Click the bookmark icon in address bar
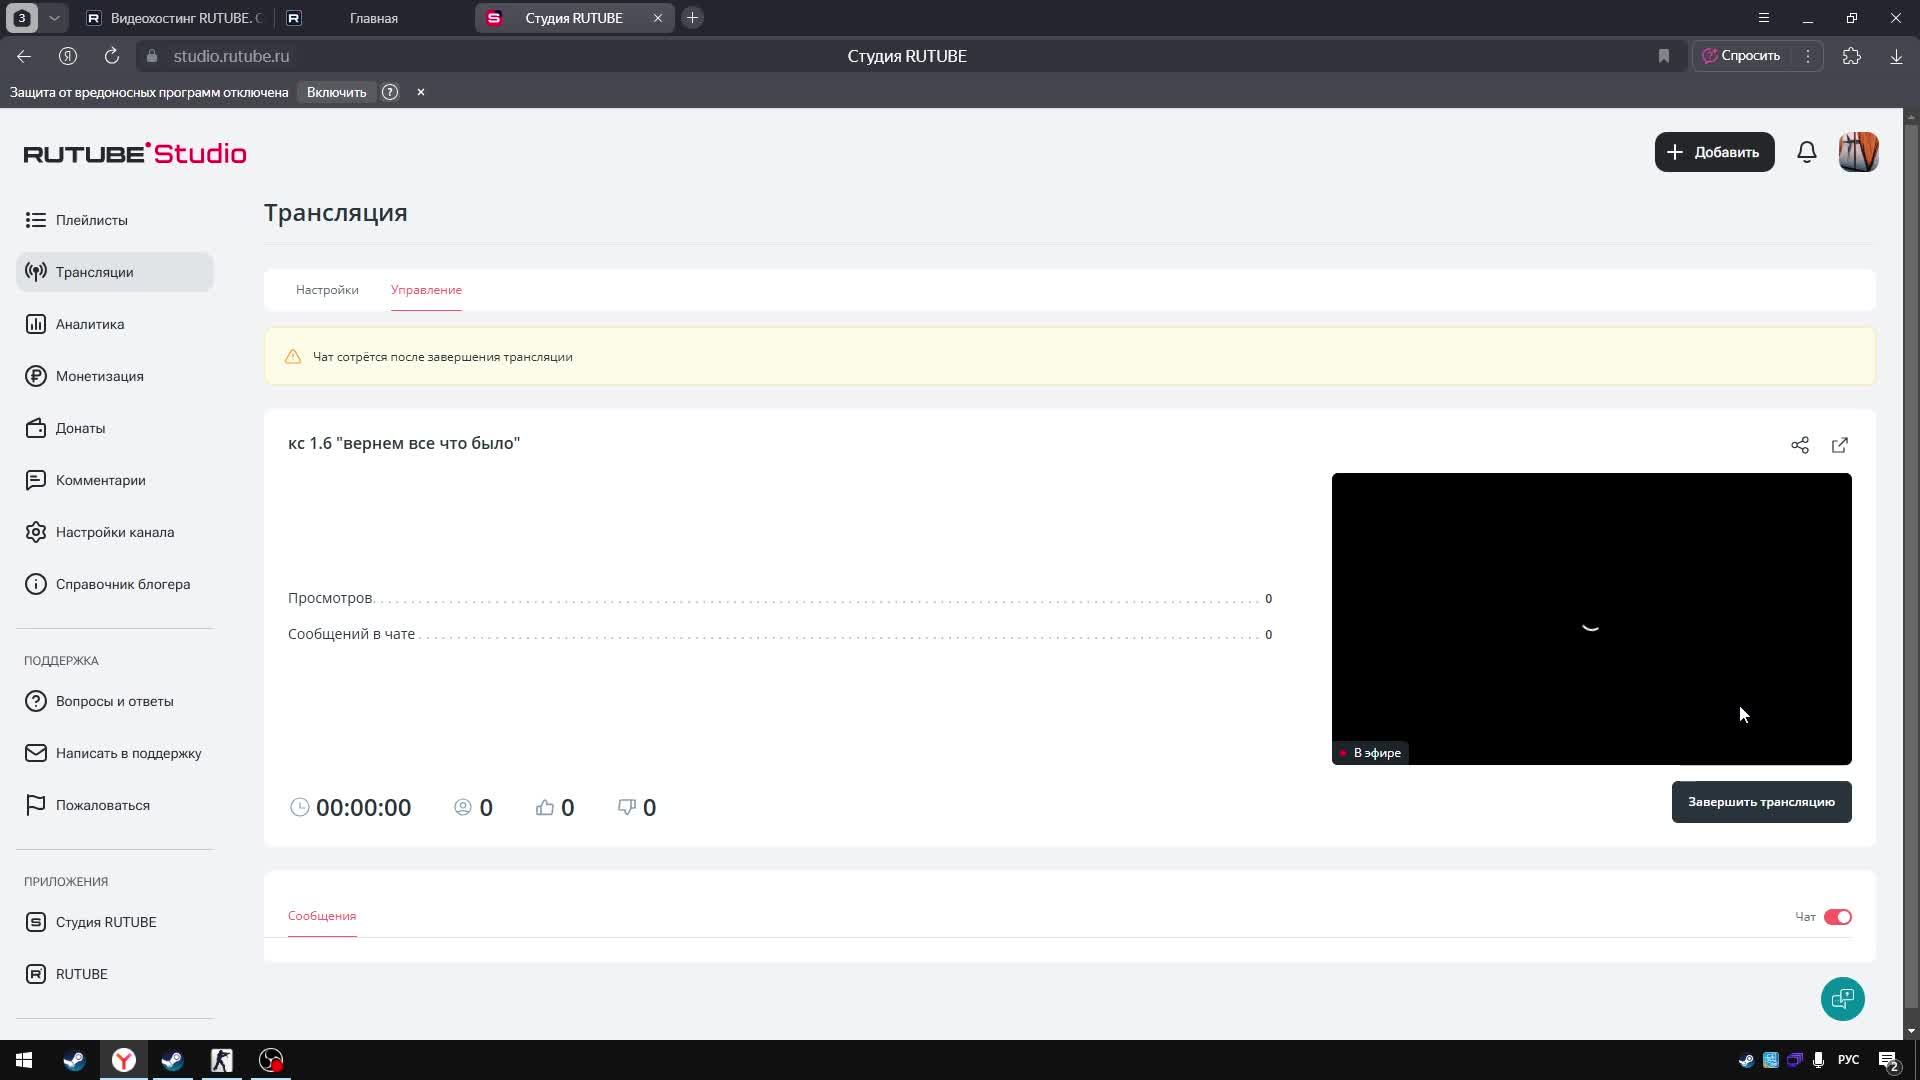This screenshot has height=1080, width=1920. click(x=1664, y=56)
